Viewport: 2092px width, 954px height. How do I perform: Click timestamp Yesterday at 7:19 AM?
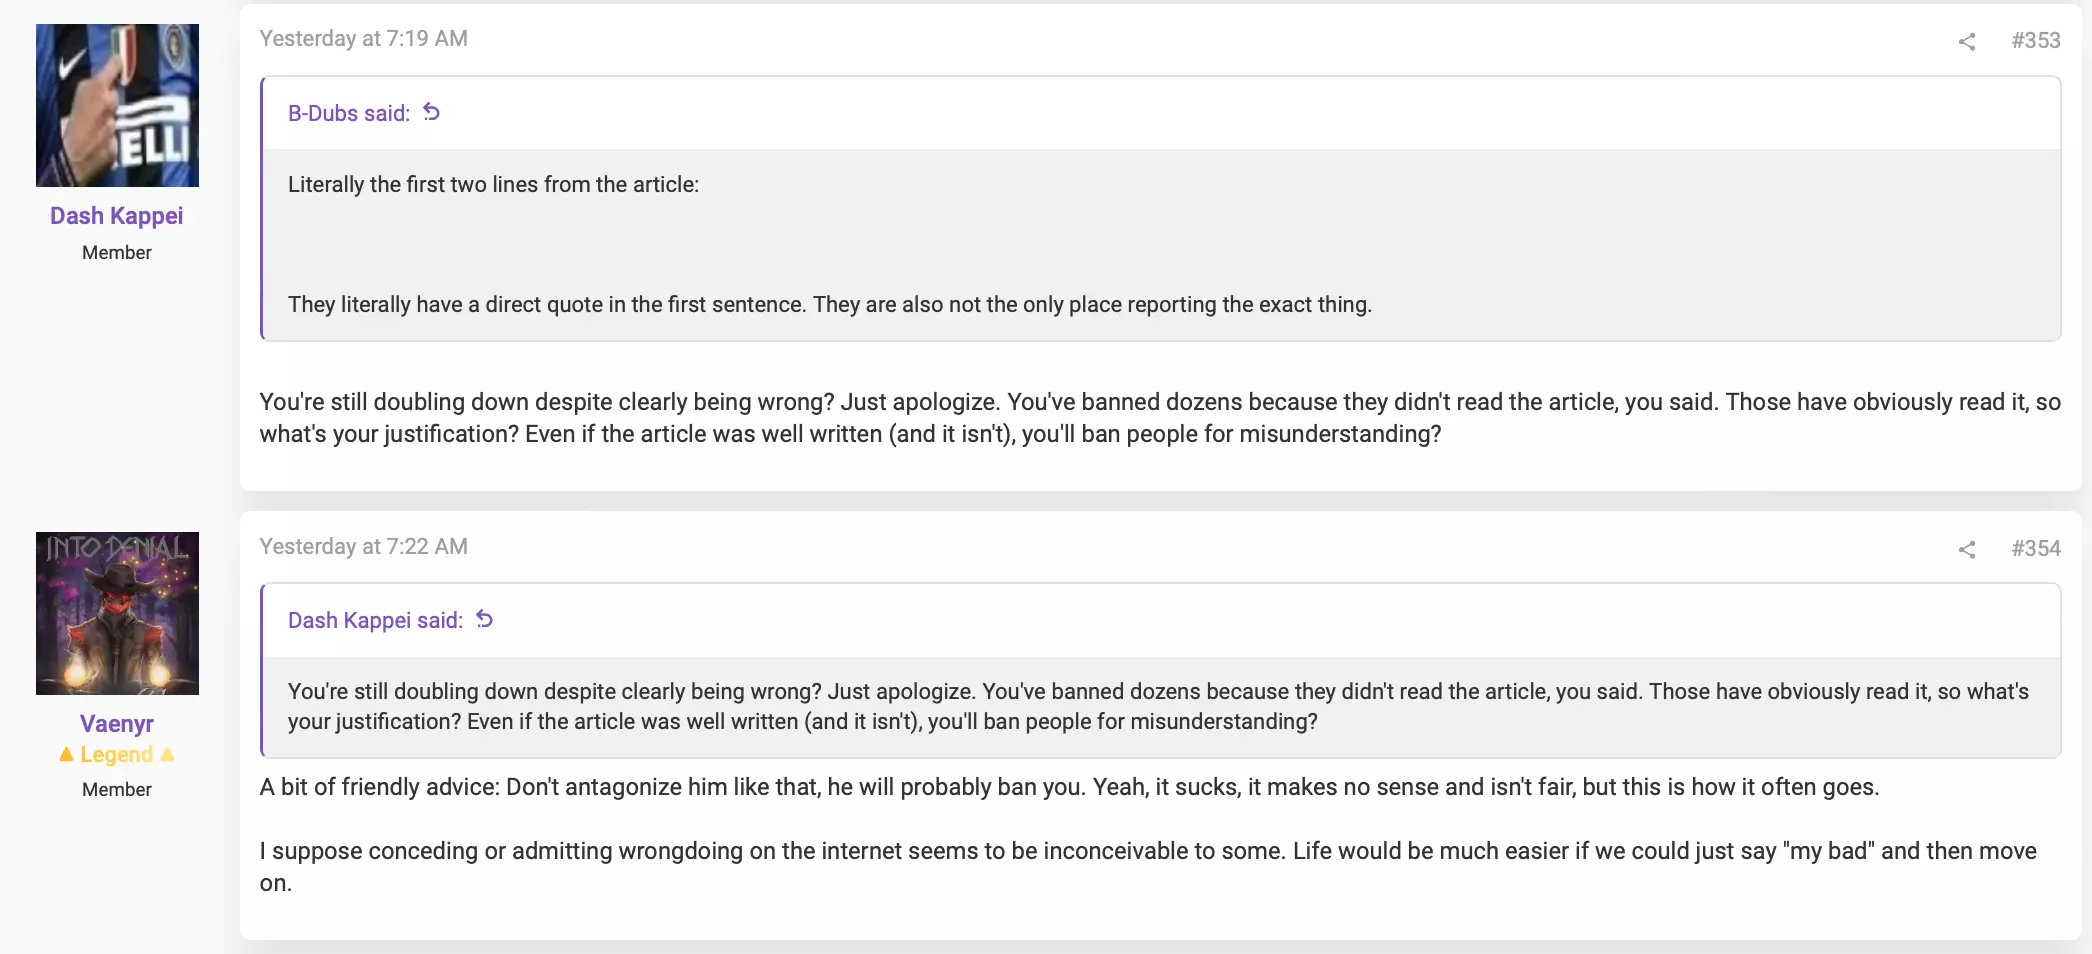point(364,38)
